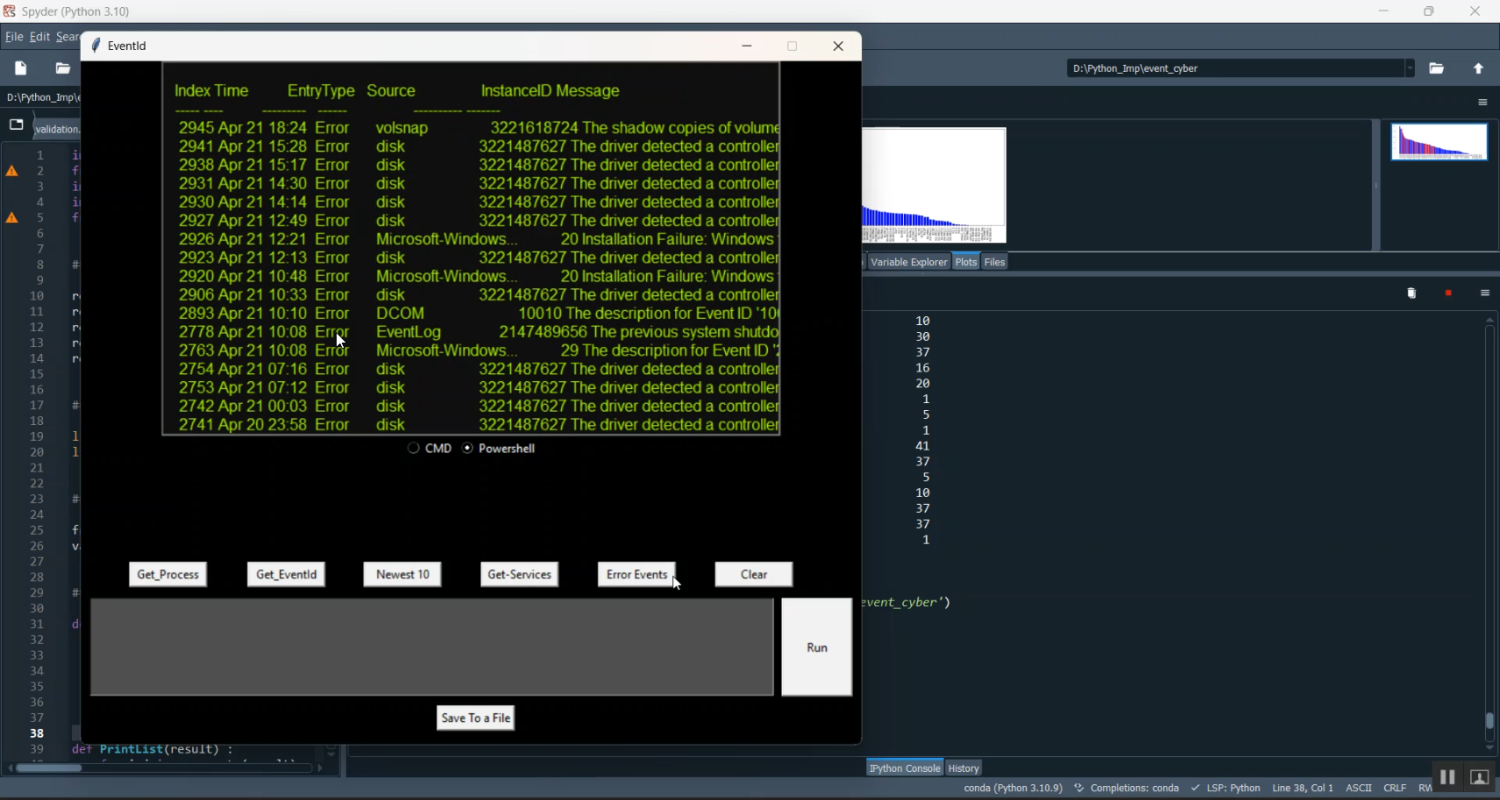Open the Plots pane options menu
This screenshot has height=800, width=1500.
[x=1483, y=102]
